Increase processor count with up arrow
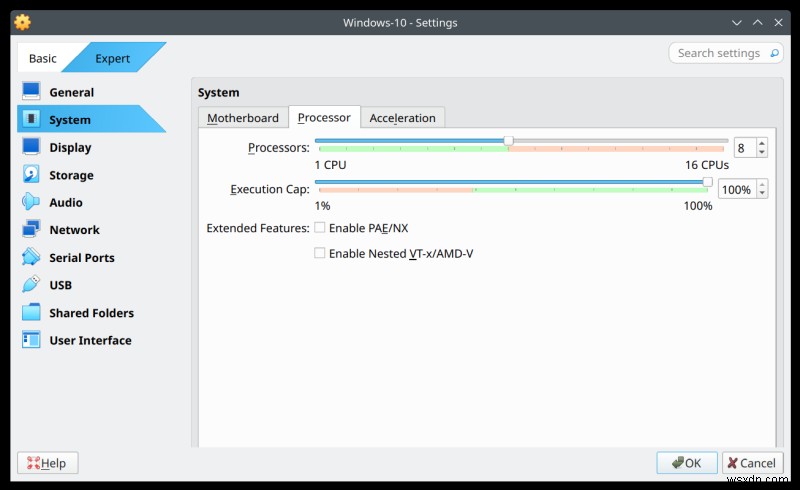Image resolution: width=800 pixels, height=490 pixels. click(x=762, y=143)
